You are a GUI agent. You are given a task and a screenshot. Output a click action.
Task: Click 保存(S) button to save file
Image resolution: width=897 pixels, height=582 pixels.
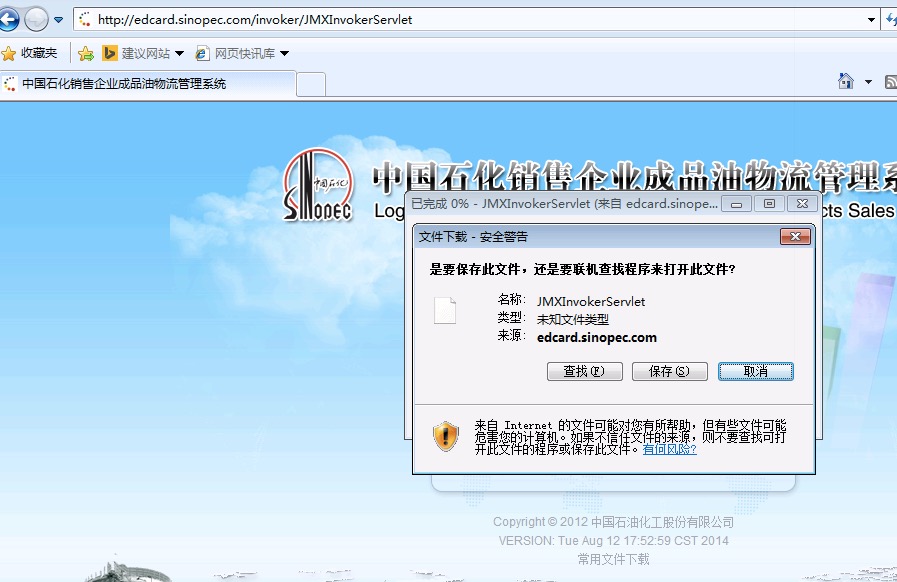(x=670, y=371)
